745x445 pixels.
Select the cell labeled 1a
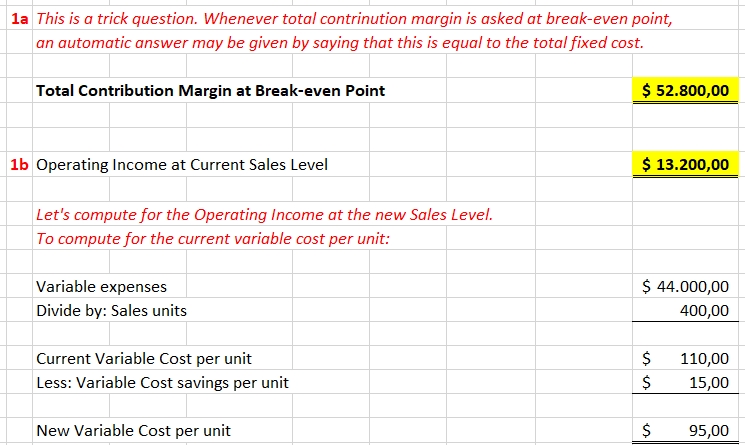coord(18,21)
